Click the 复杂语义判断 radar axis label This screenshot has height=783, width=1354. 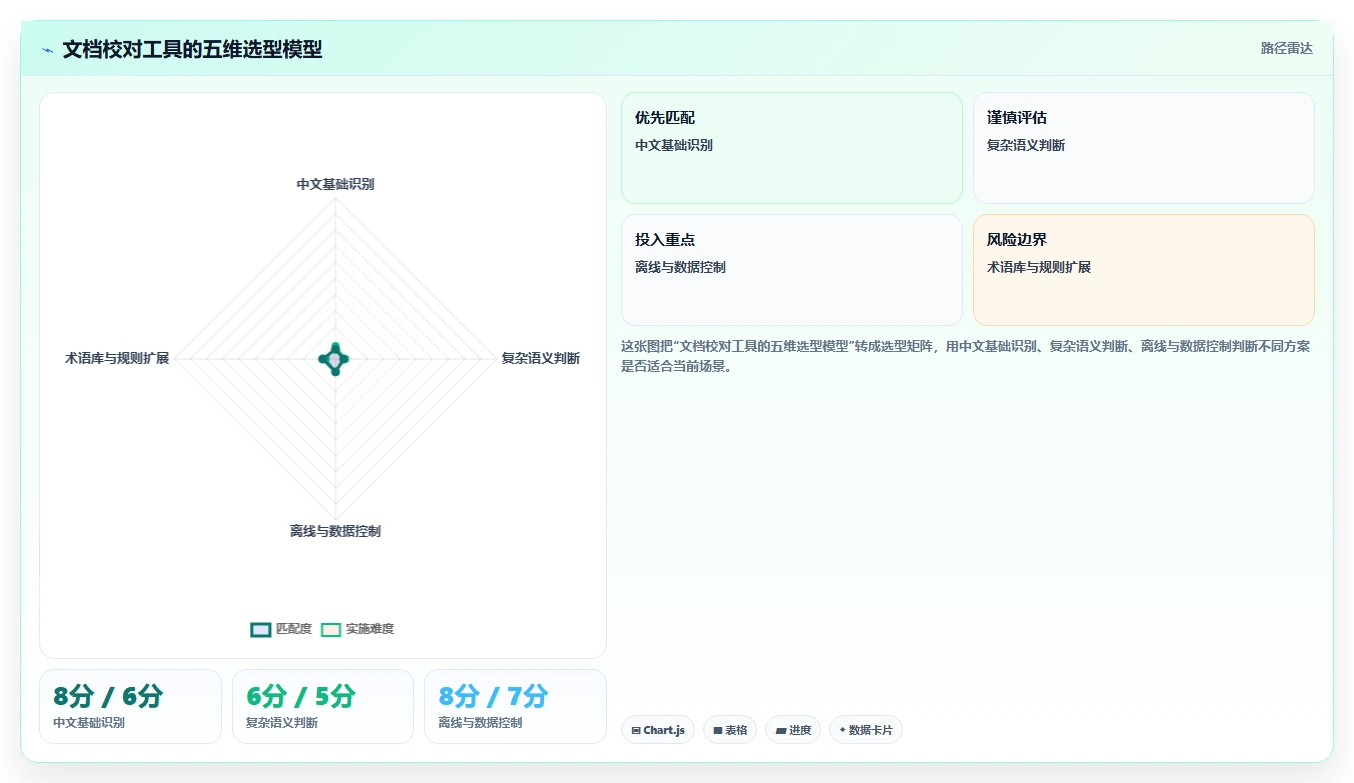point(540,358)
